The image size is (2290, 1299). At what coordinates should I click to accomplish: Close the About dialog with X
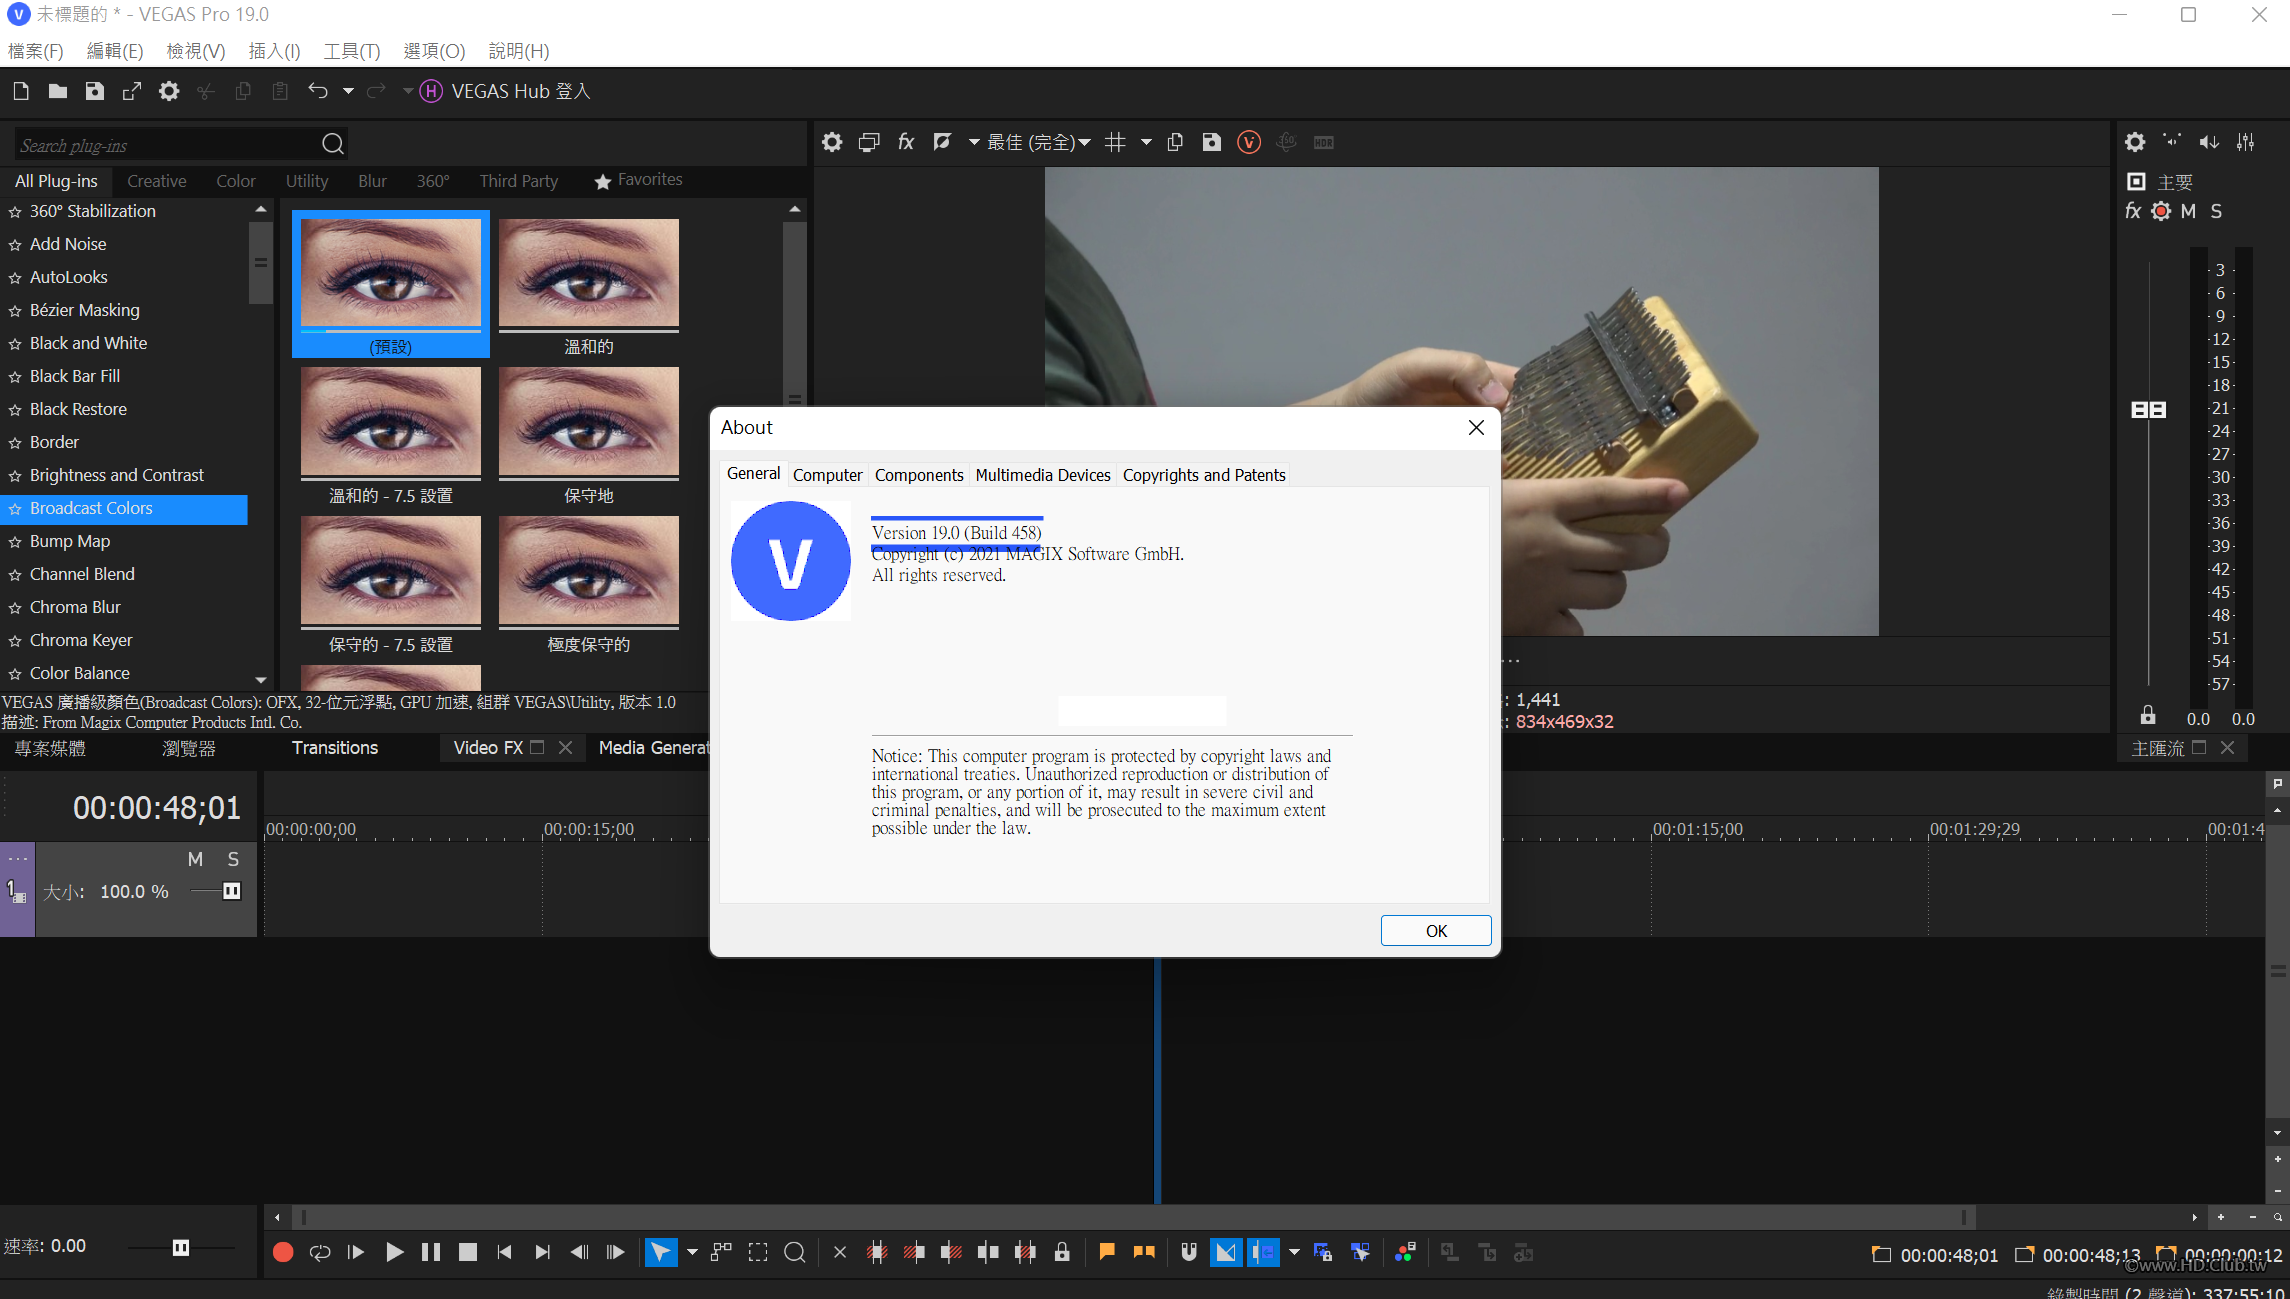point(1476,427)
